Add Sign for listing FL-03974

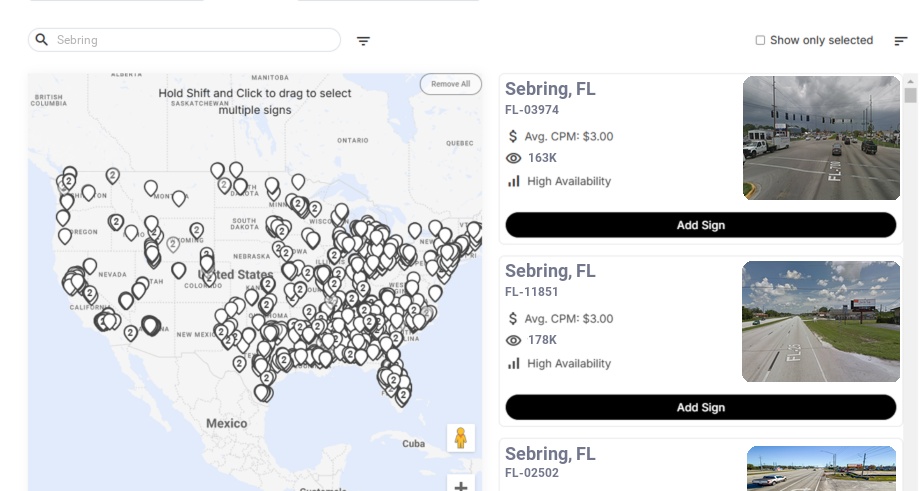tap(700, 225)
